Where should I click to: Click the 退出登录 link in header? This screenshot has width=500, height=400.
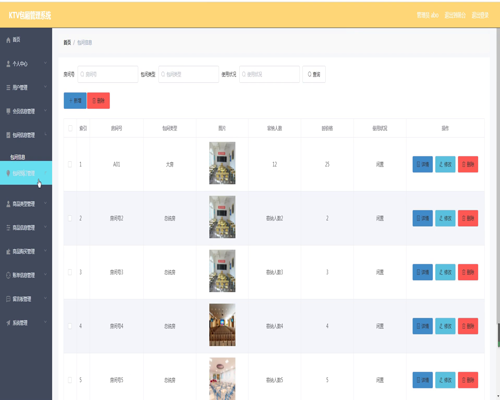480,15
